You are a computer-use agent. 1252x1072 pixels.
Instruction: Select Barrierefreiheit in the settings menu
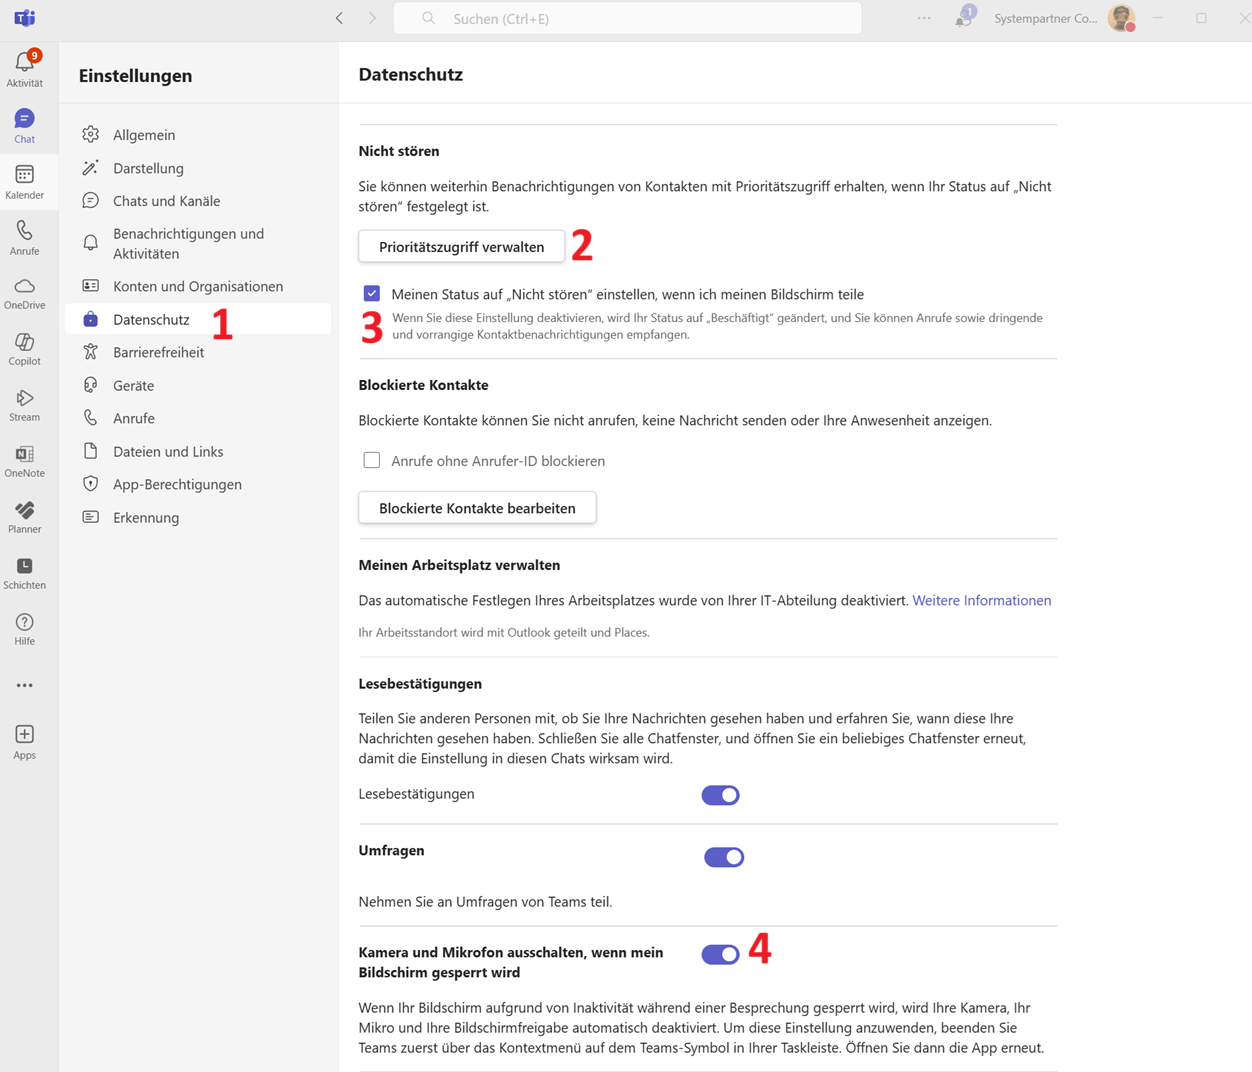click(158, 353)
